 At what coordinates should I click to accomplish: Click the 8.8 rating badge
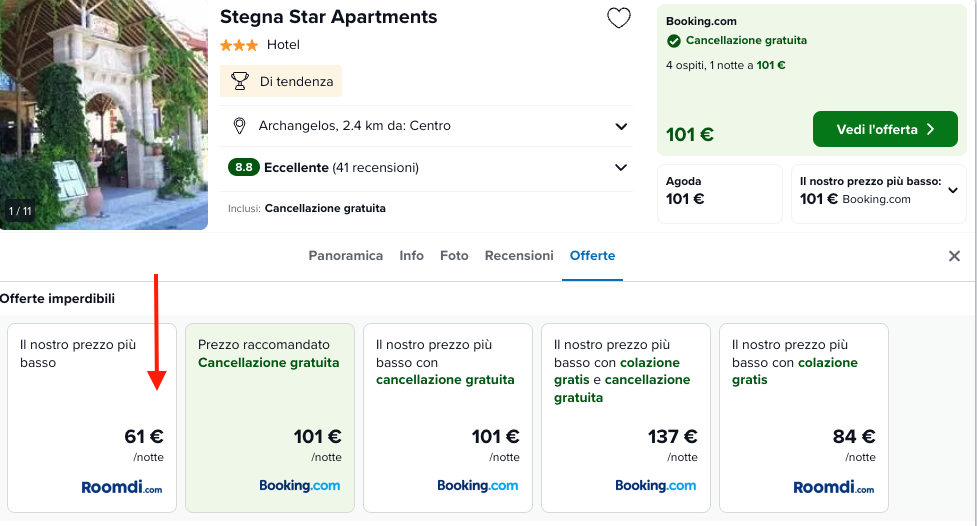(x=244, y=167)
